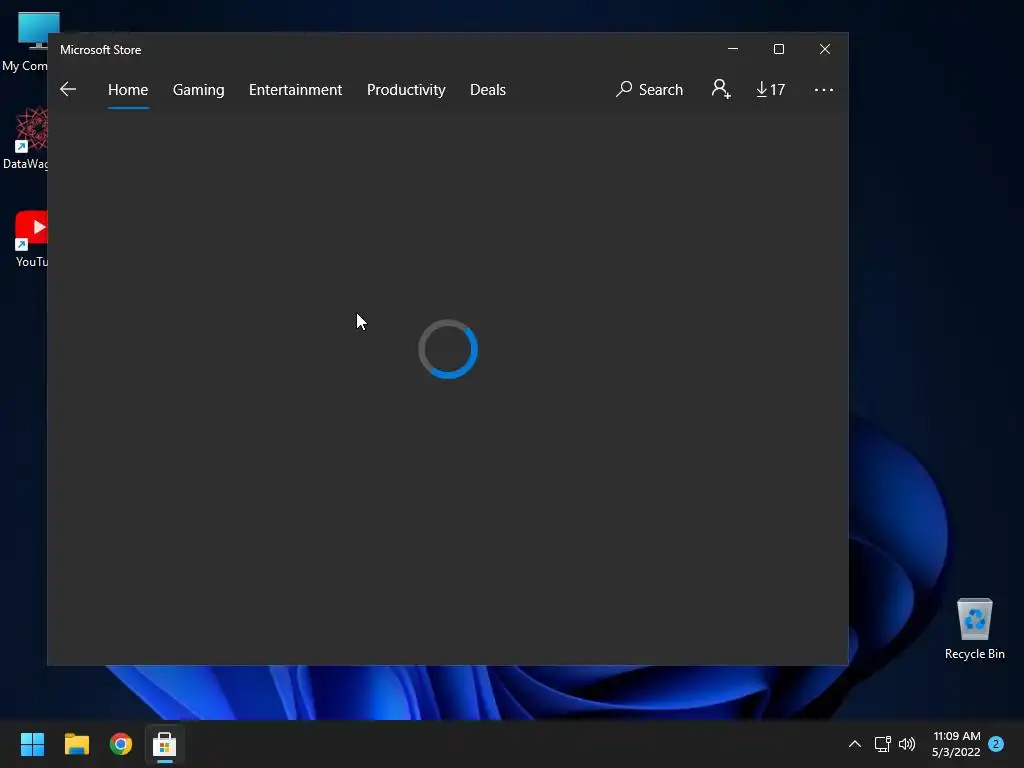Maximize the Microsoft Store window
Image resolution: width=1024 pixels, height=768 pixels.
[778, 49]
